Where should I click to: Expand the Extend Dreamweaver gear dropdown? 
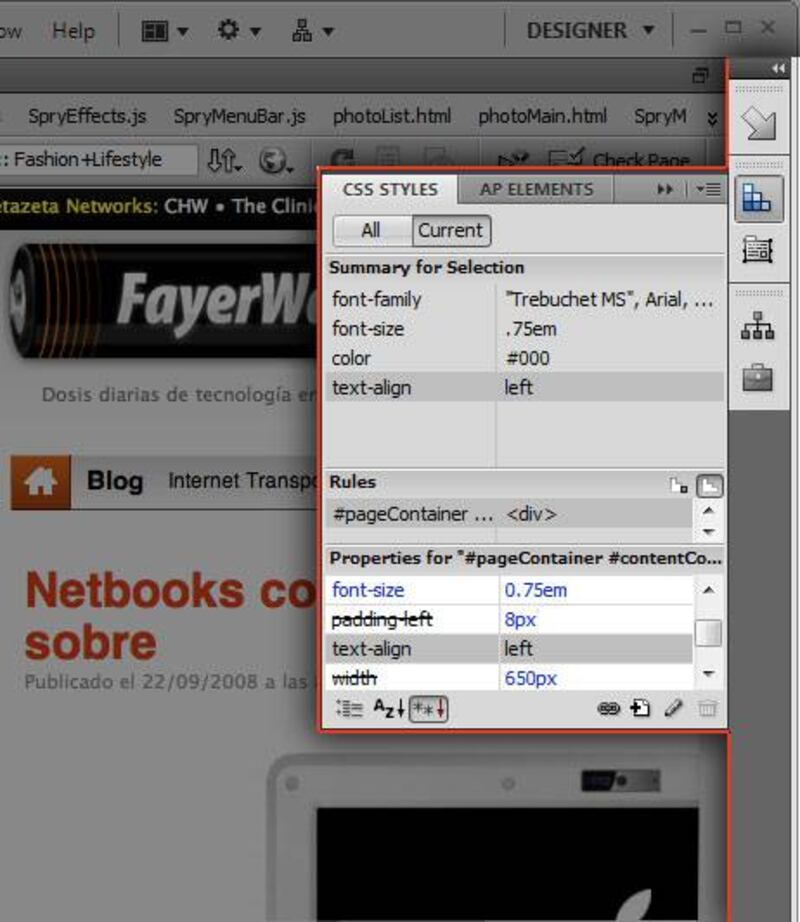[x=239, y=31]
